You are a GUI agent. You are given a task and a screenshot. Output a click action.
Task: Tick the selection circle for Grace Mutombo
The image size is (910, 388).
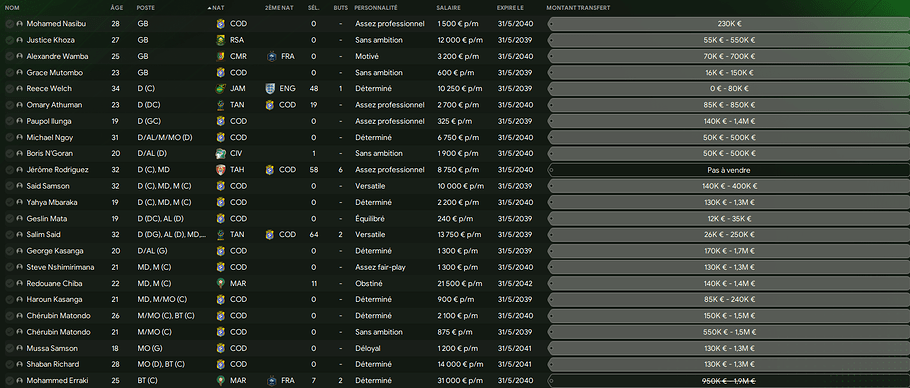(x=9, y=72)
